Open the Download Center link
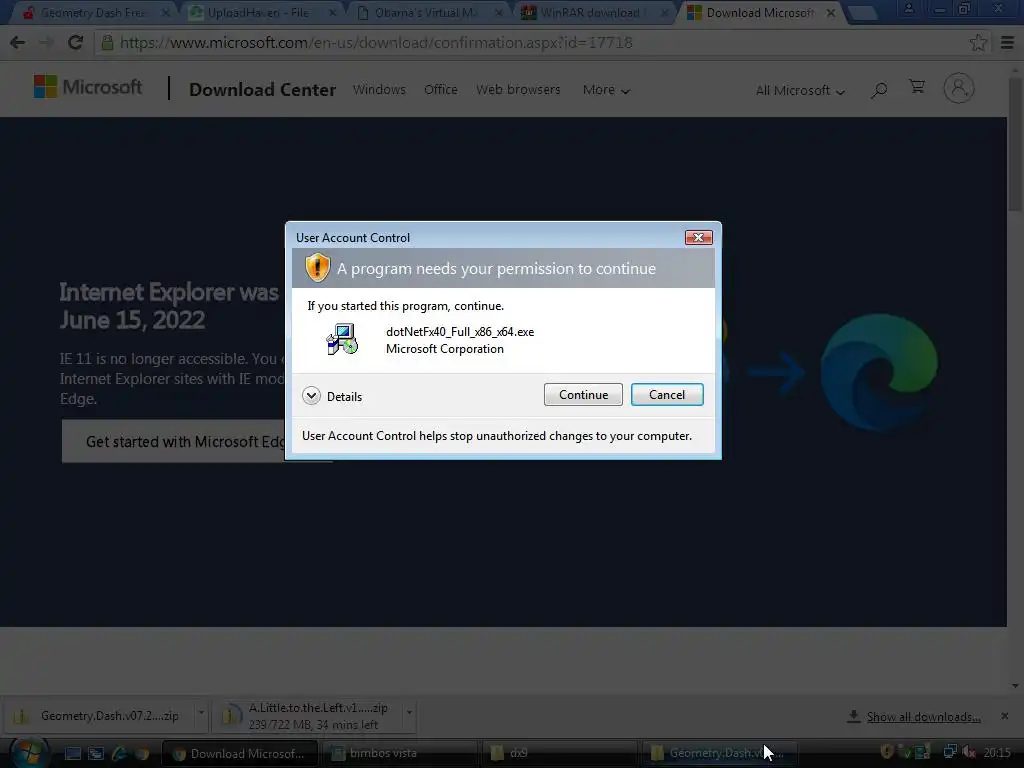 tap(262, 89)
